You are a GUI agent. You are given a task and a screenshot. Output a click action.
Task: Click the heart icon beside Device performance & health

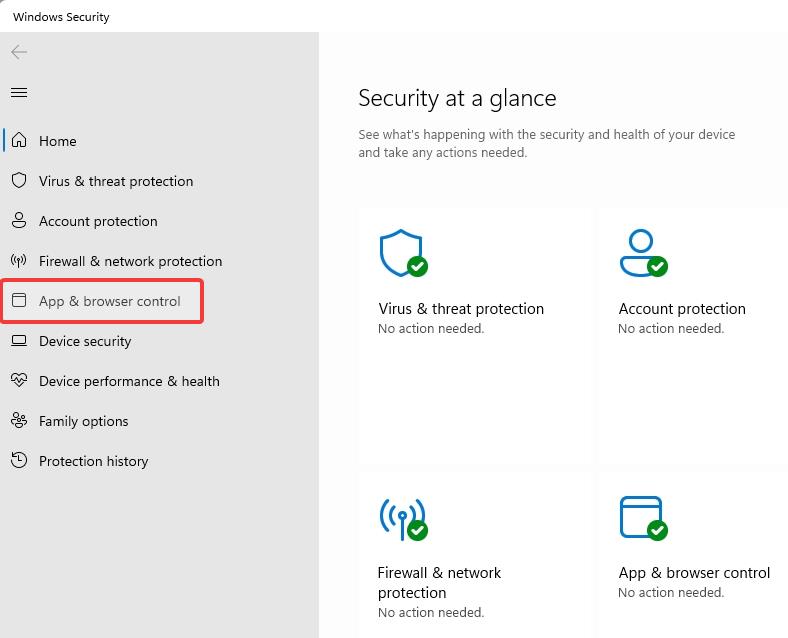tap(19, 381)
